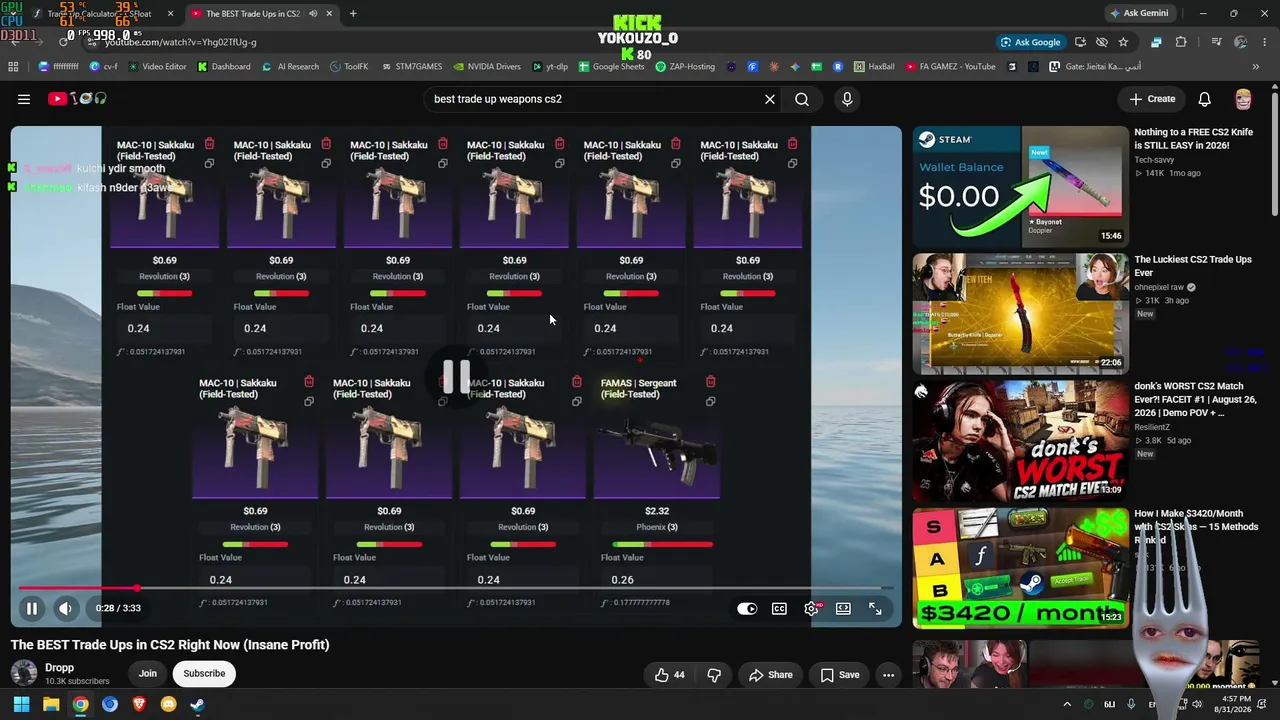Open the Create menu

(1152, 99)
